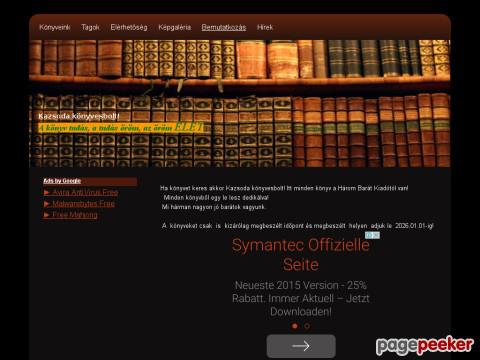Go to the Tagok page
The width and height of the screenshot is (480, 360).
coord(90,27)
